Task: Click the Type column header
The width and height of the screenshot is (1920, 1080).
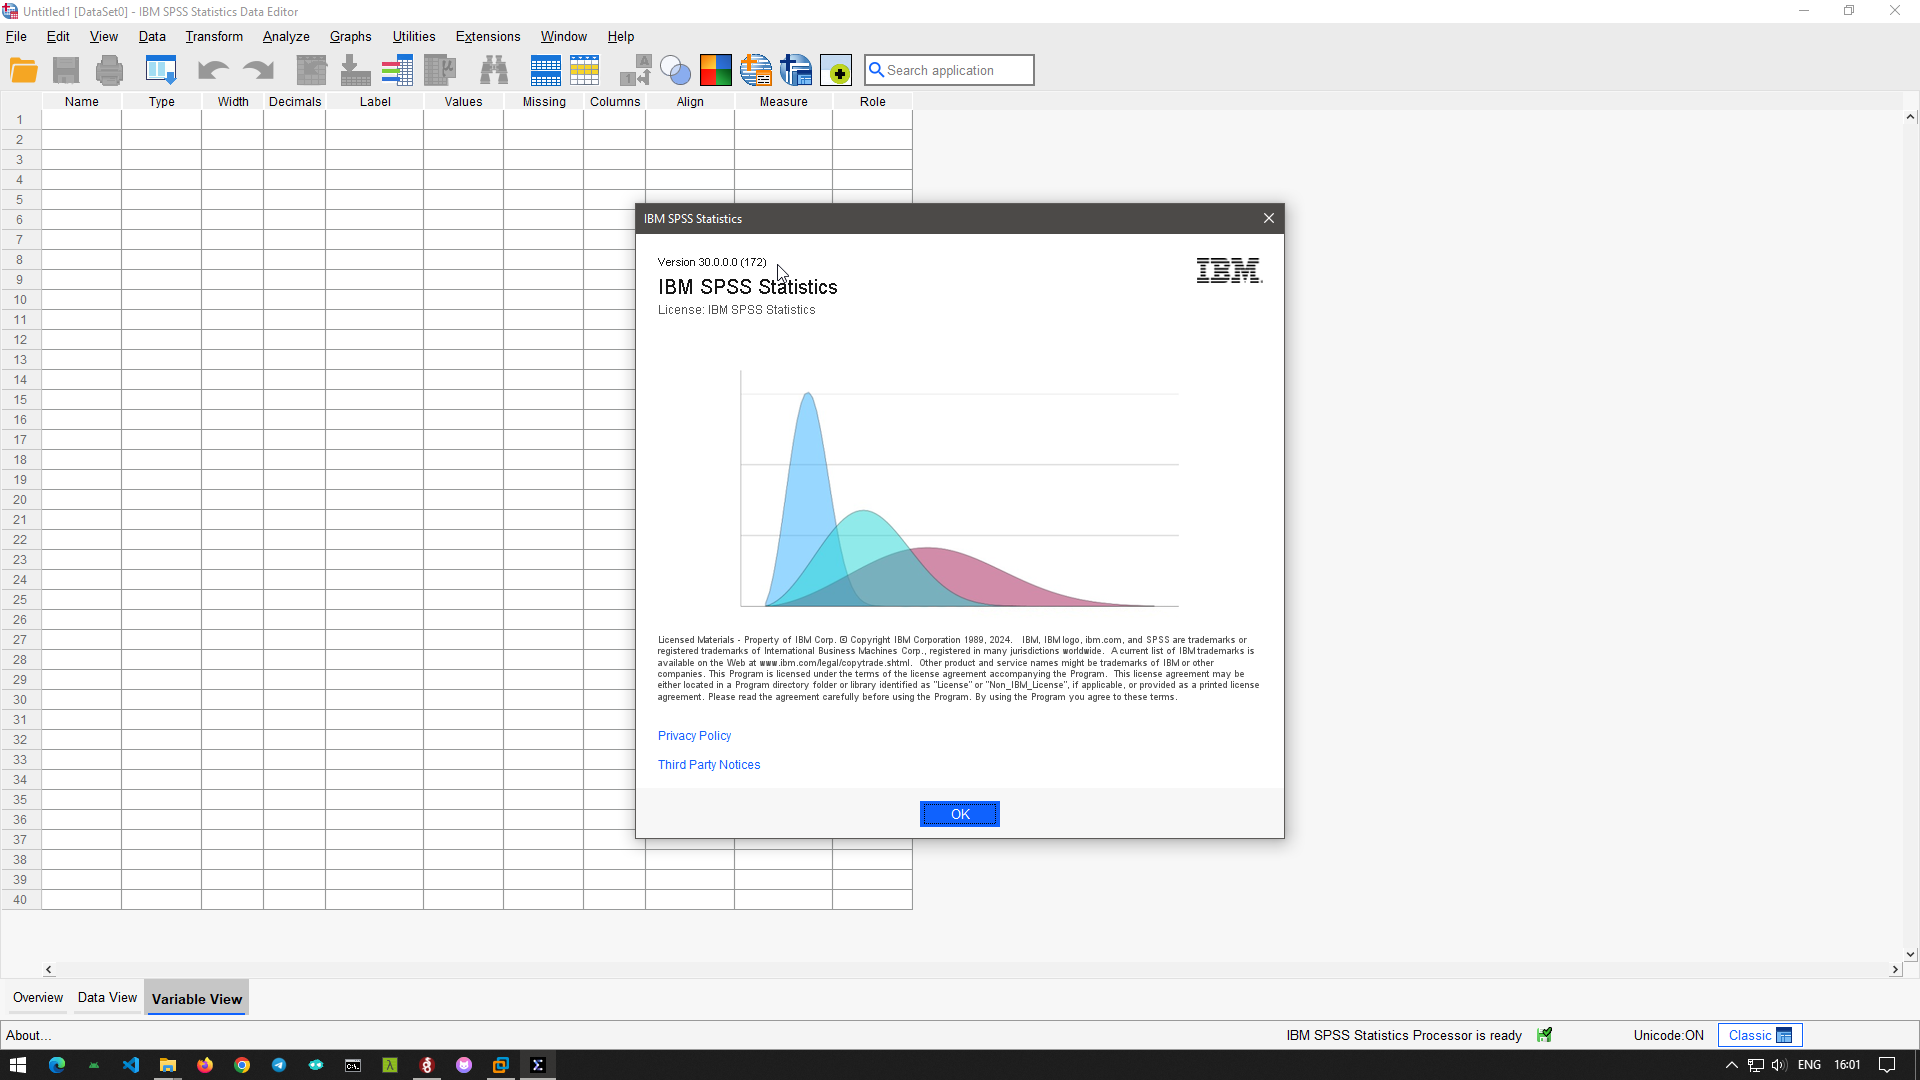Action: 162,101
